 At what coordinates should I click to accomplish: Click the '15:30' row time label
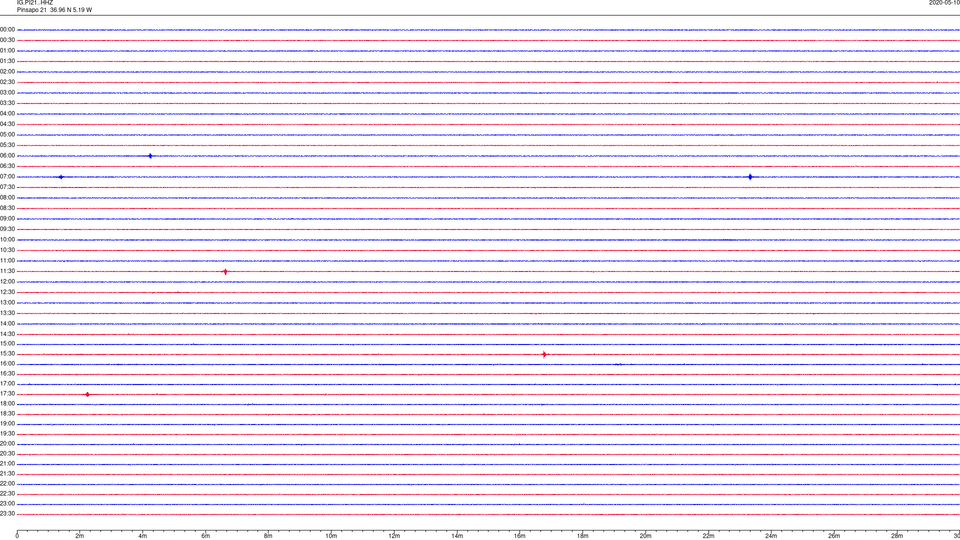coord(7,354)
